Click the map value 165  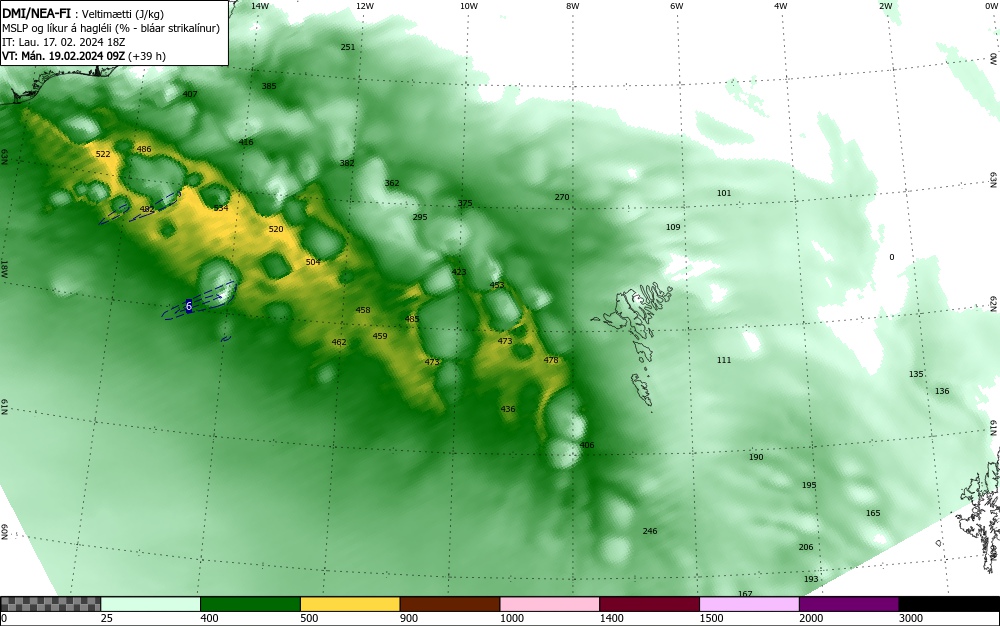[x=873, y=514]
